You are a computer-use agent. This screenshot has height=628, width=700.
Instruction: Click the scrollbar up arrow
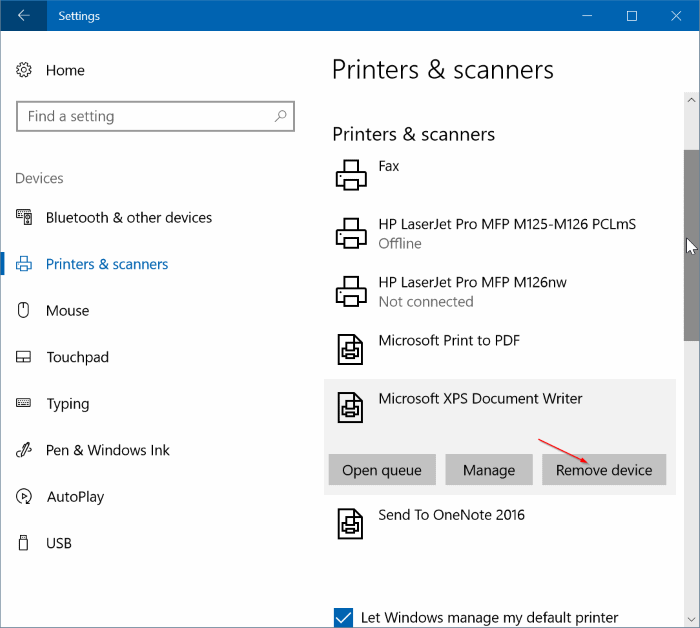click(x=692, y=100)
